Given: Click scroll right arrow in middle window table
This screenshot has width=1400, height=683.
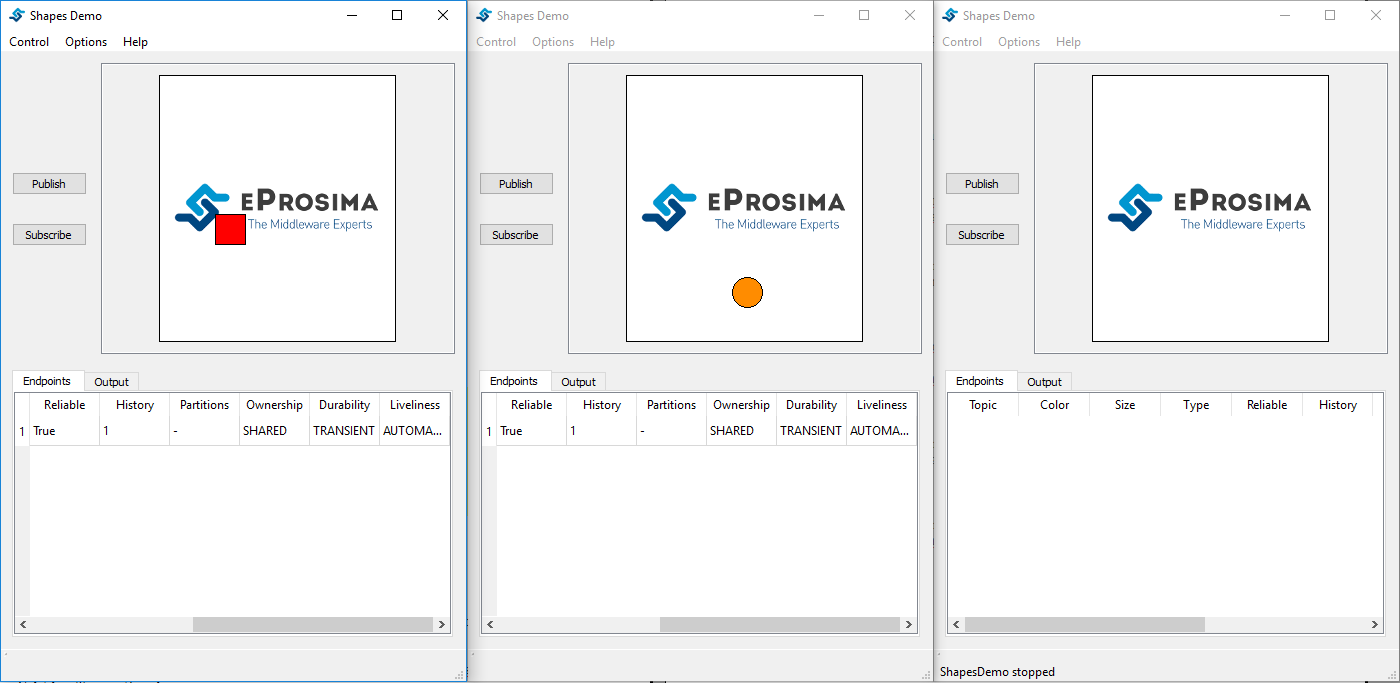Looking at the screenshot, I should [x=908, y=624].
